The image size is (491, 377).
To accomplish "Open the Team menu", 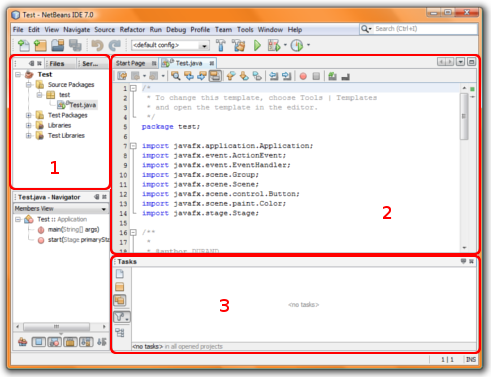I will coord(223,30).
